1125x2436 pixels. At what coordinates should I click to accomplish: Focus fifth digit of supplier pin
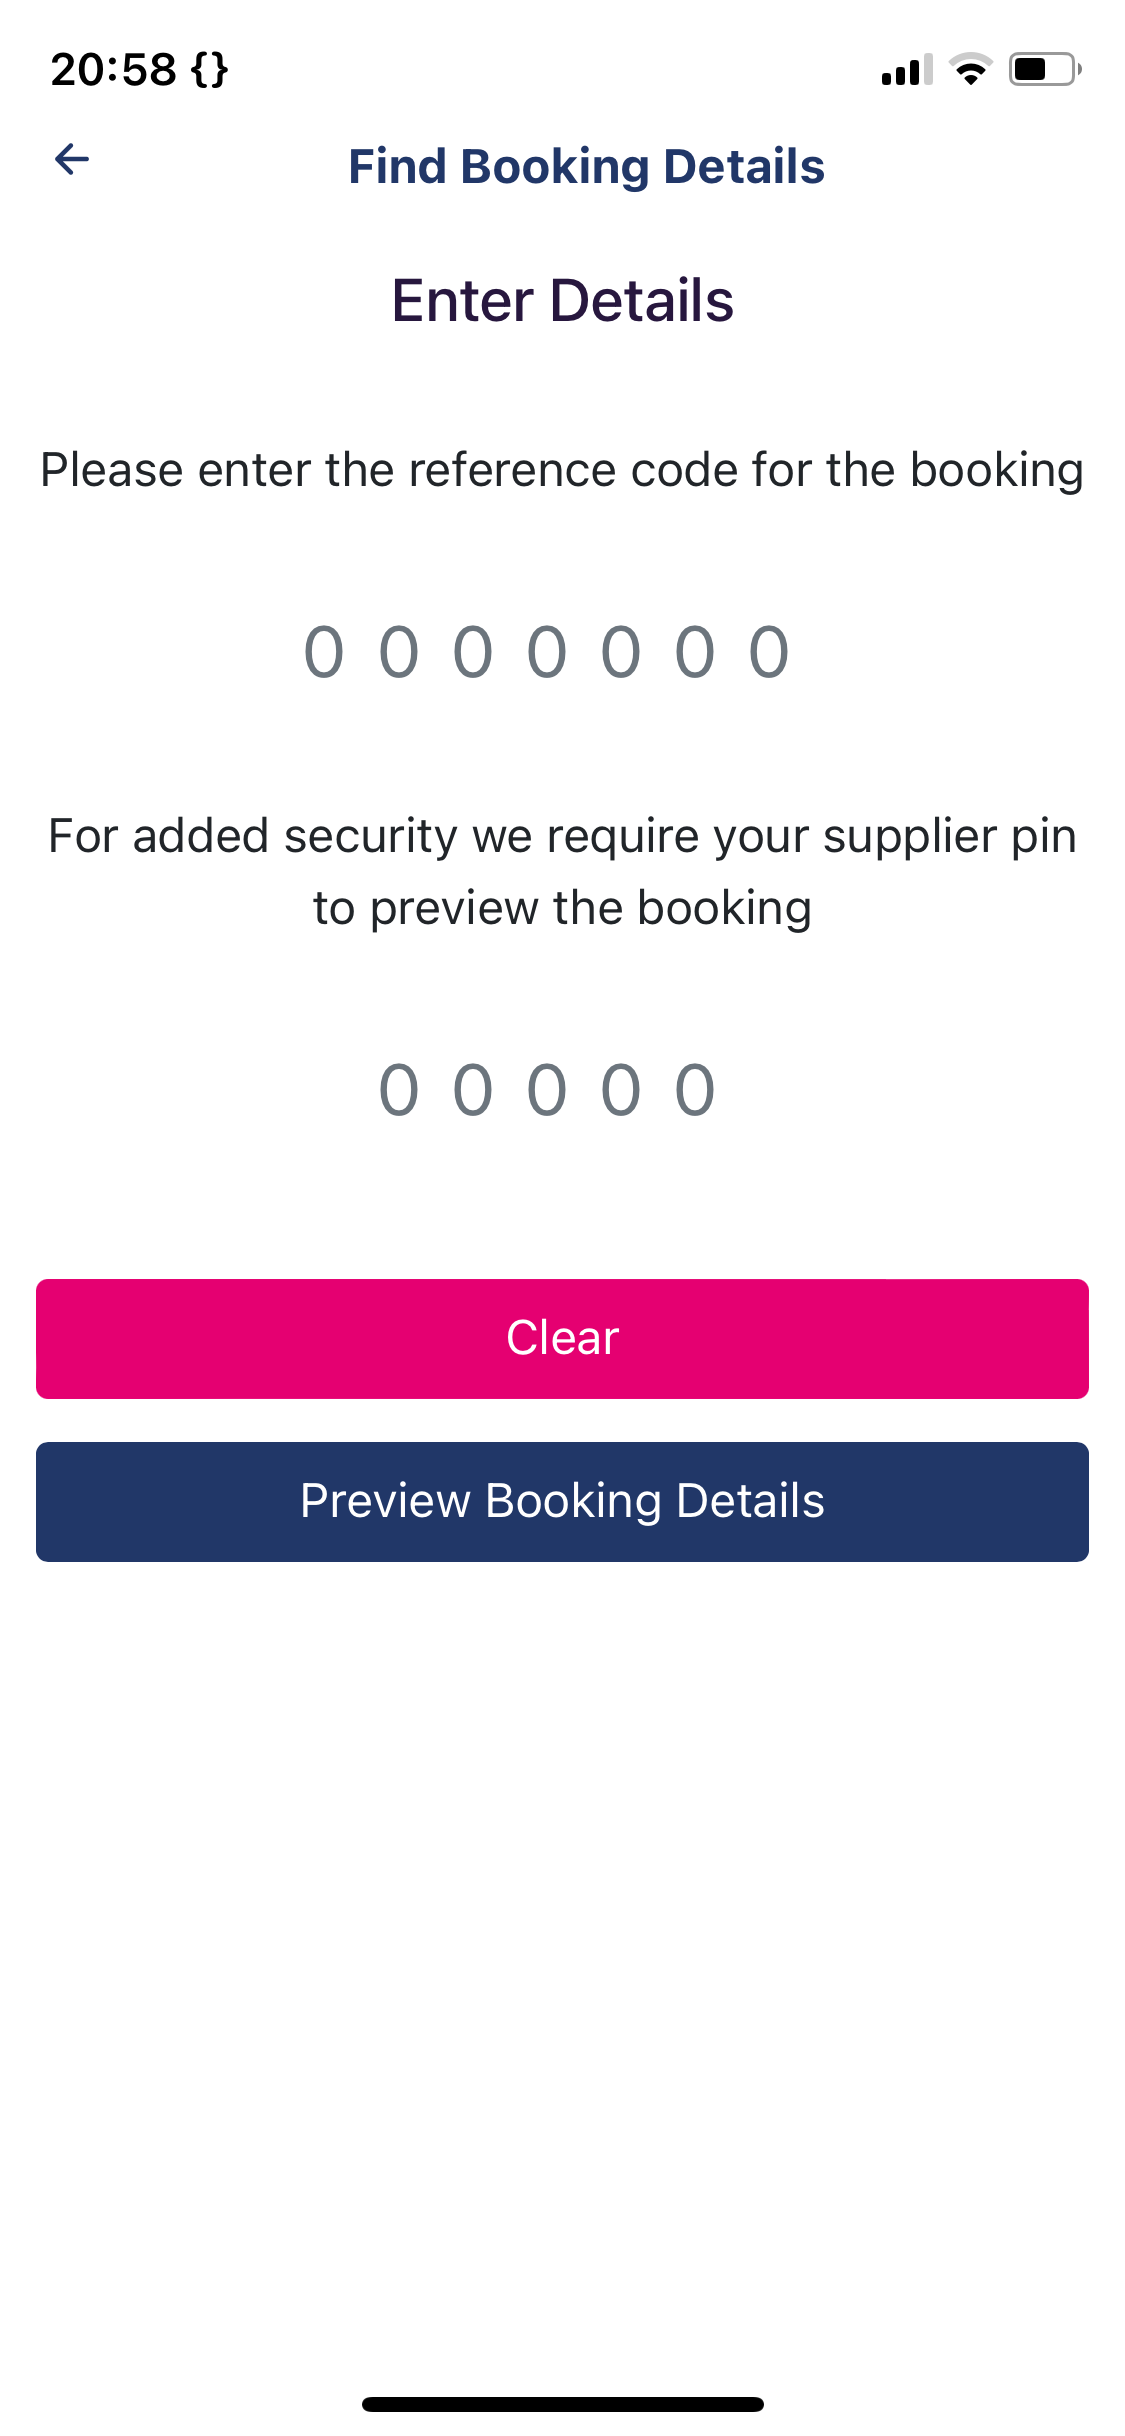point(695,1090)
